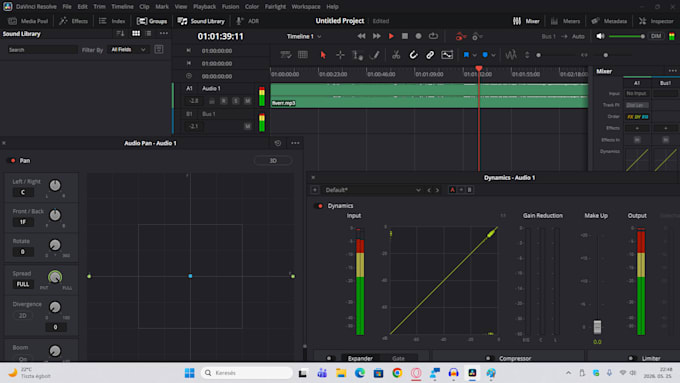
Task: Click the grid view icon in toolbar
Action: click(x=303, y=55)
